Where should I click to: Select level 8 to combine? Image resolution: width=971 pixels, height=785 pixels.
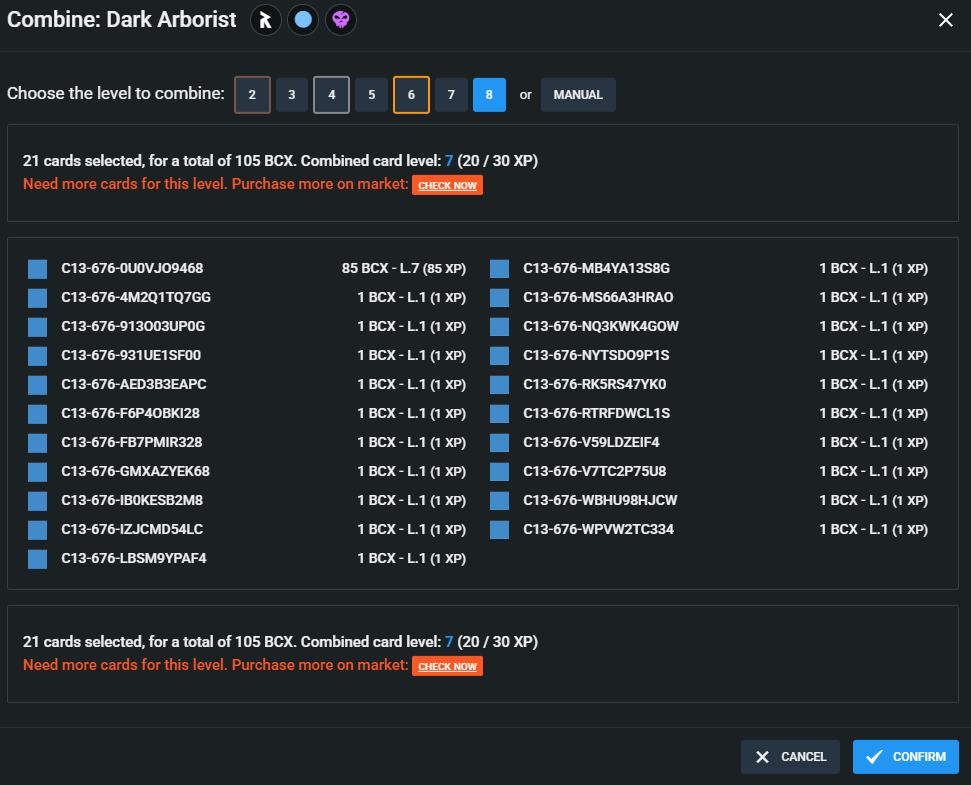[489, 95]
